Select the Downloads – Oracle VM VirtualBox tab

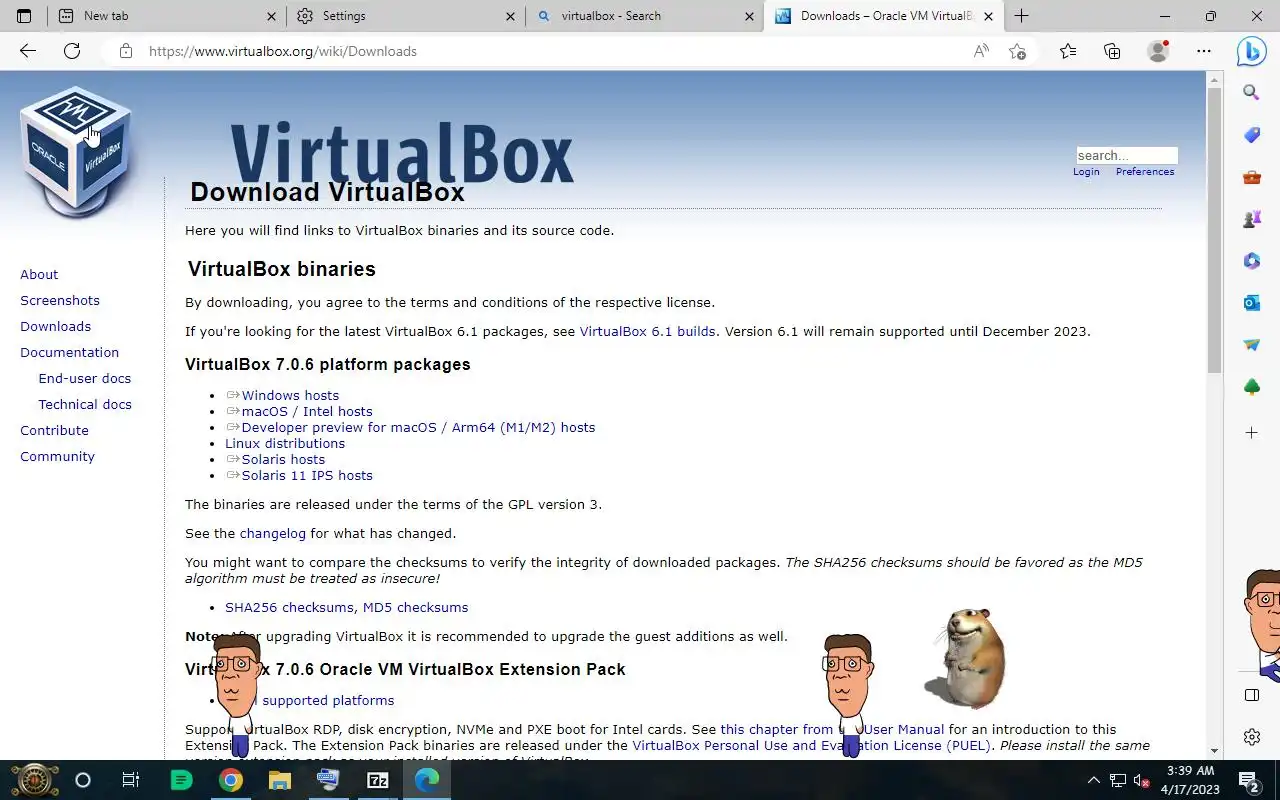885,16
